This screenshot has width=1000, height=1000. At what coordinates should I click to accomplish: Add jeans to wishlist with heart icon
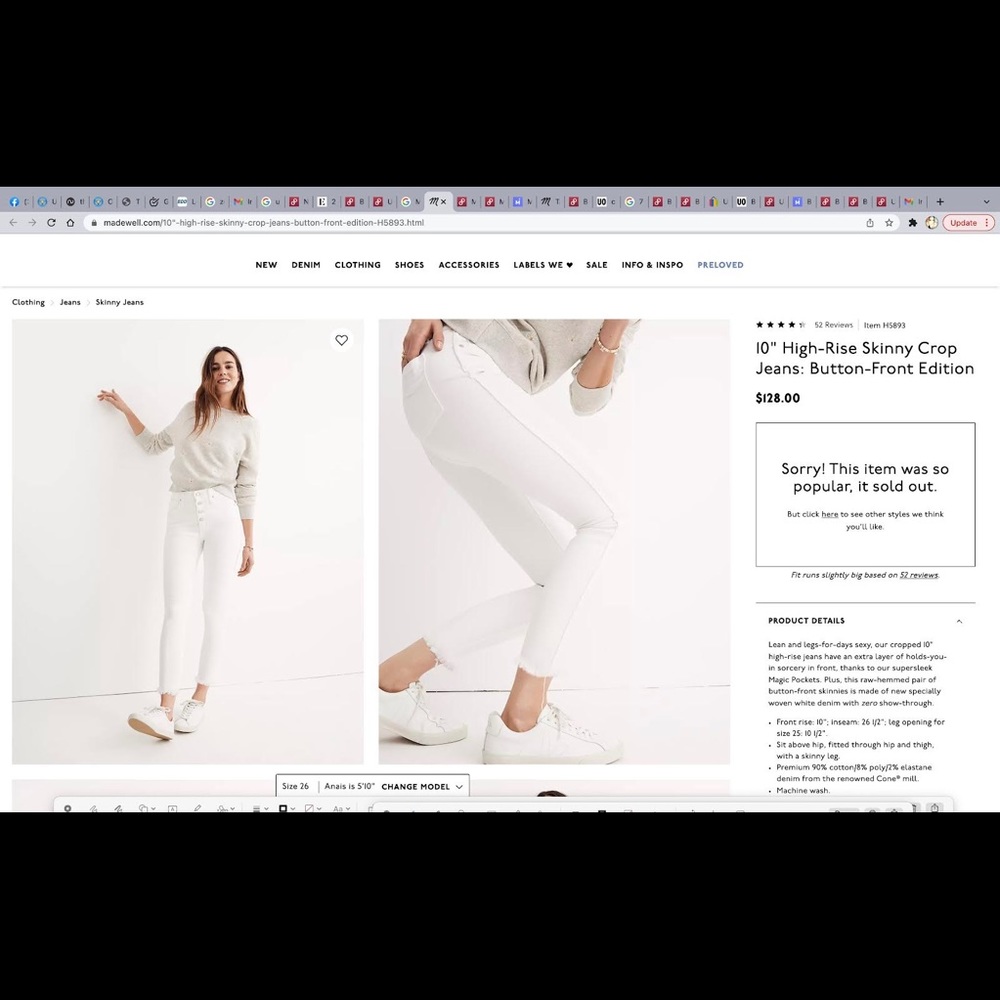[342, 340]
